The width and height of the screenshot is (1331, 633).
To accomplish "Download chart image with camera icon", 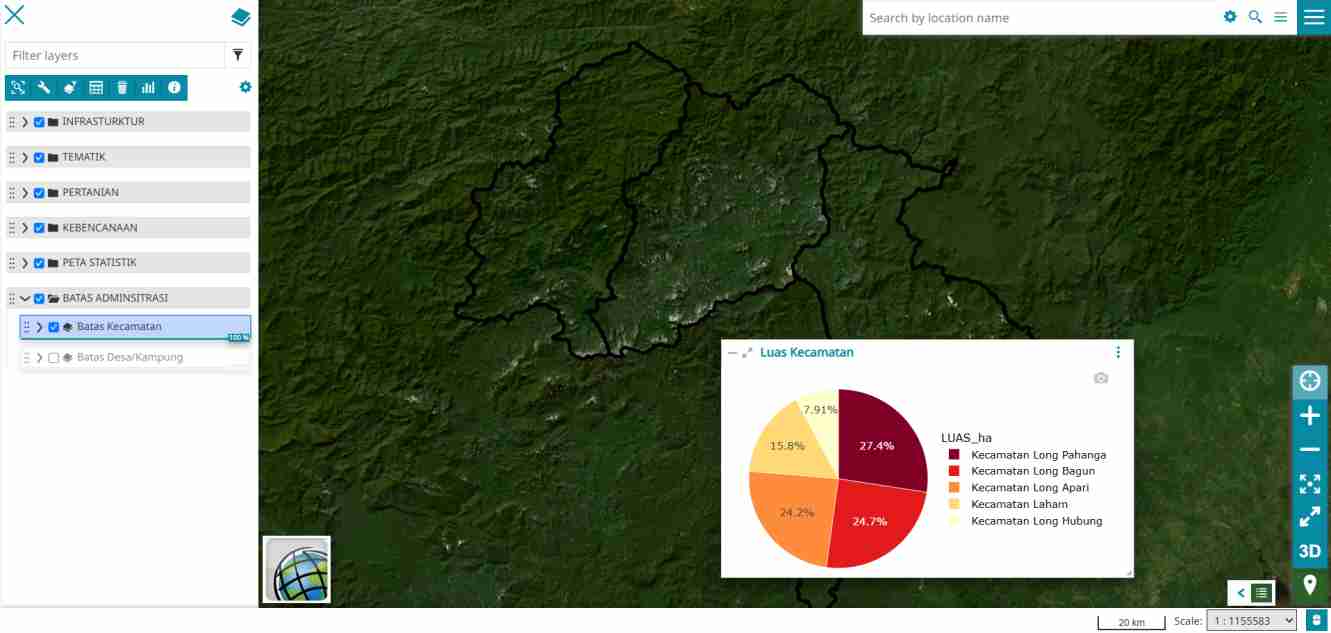I will coord(1101,378).
